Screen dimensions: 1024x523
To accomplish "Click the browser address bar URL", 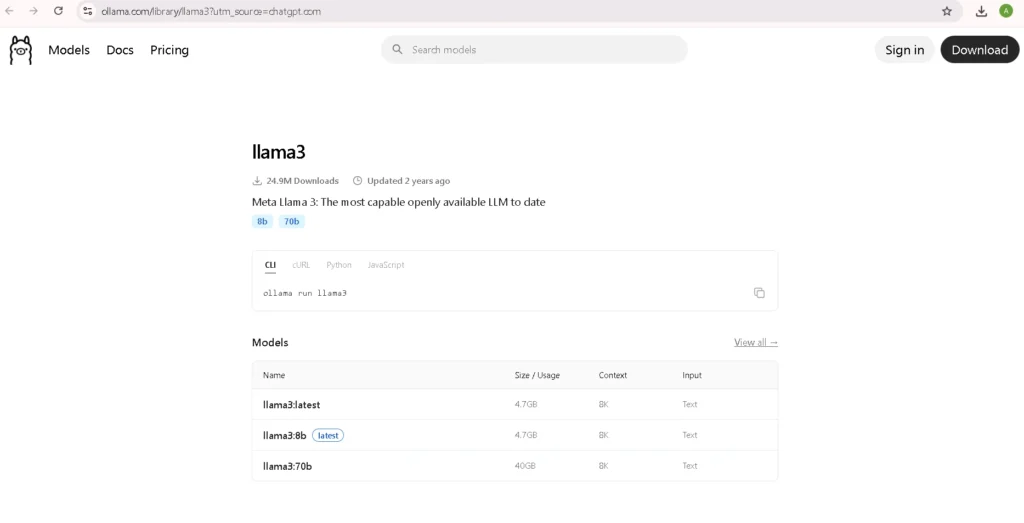I will (211, 11).
